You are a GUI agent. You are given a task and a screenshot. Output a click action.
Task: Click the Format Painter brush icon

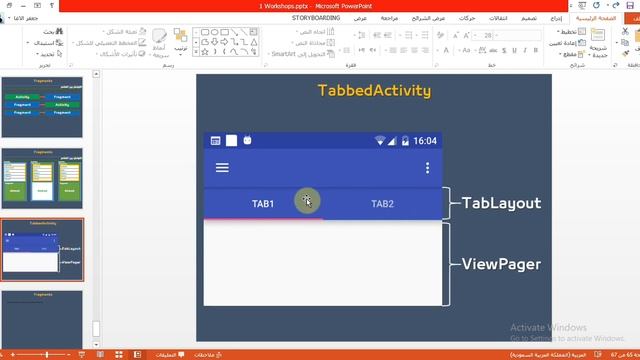tap(625, 53)
